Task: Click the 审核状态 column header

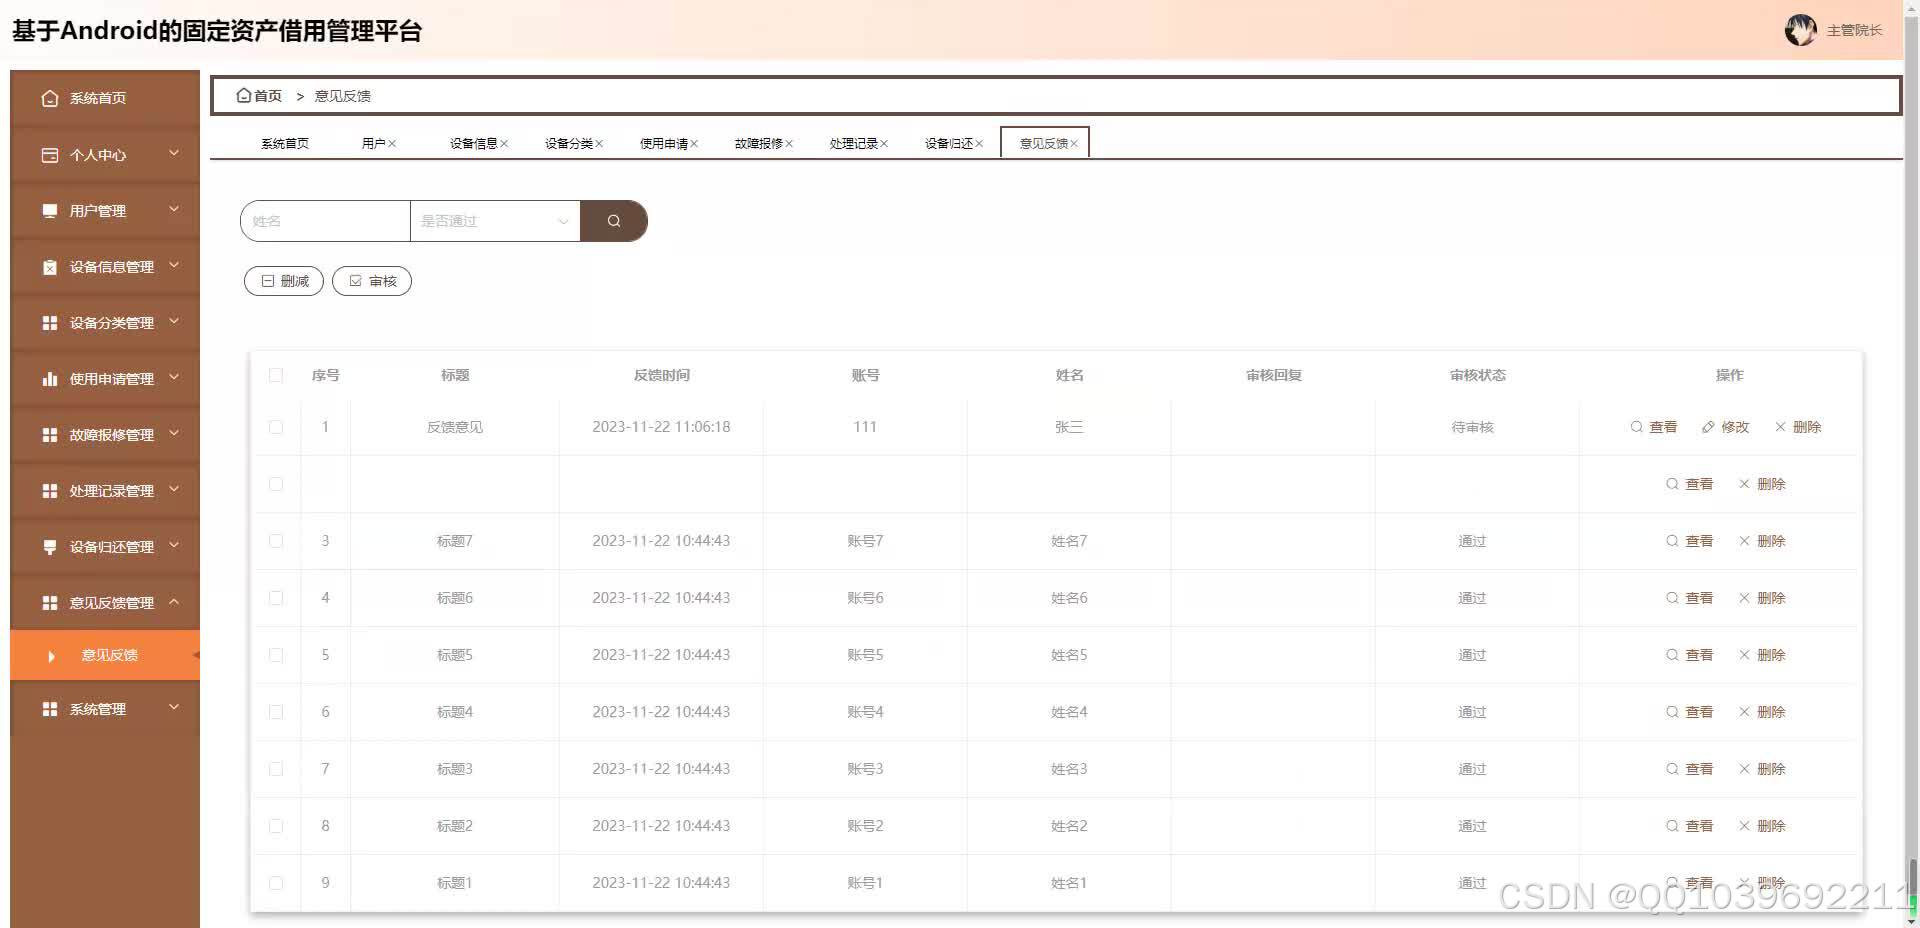Action: [1477, 376]
